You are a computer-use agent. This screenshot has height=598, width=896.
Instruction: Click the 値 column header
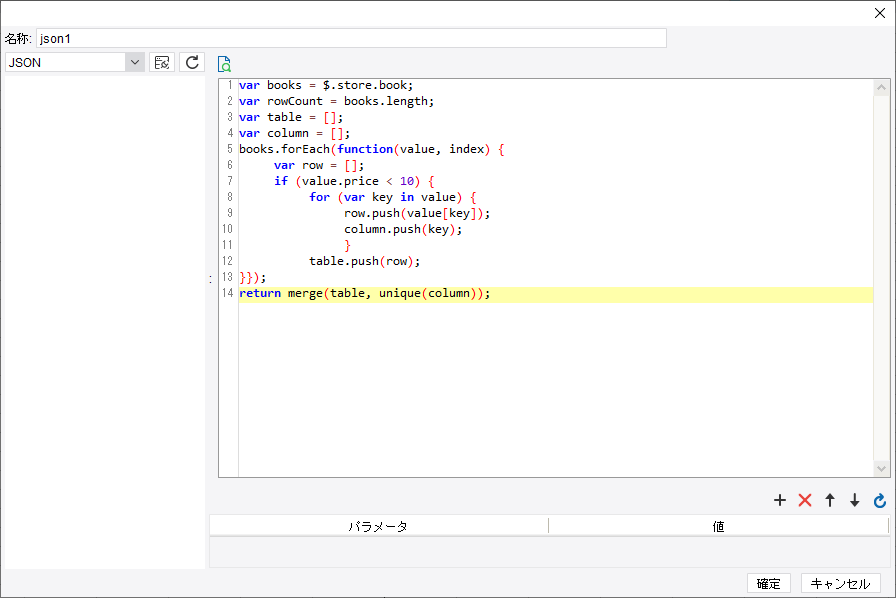[720, 525]
